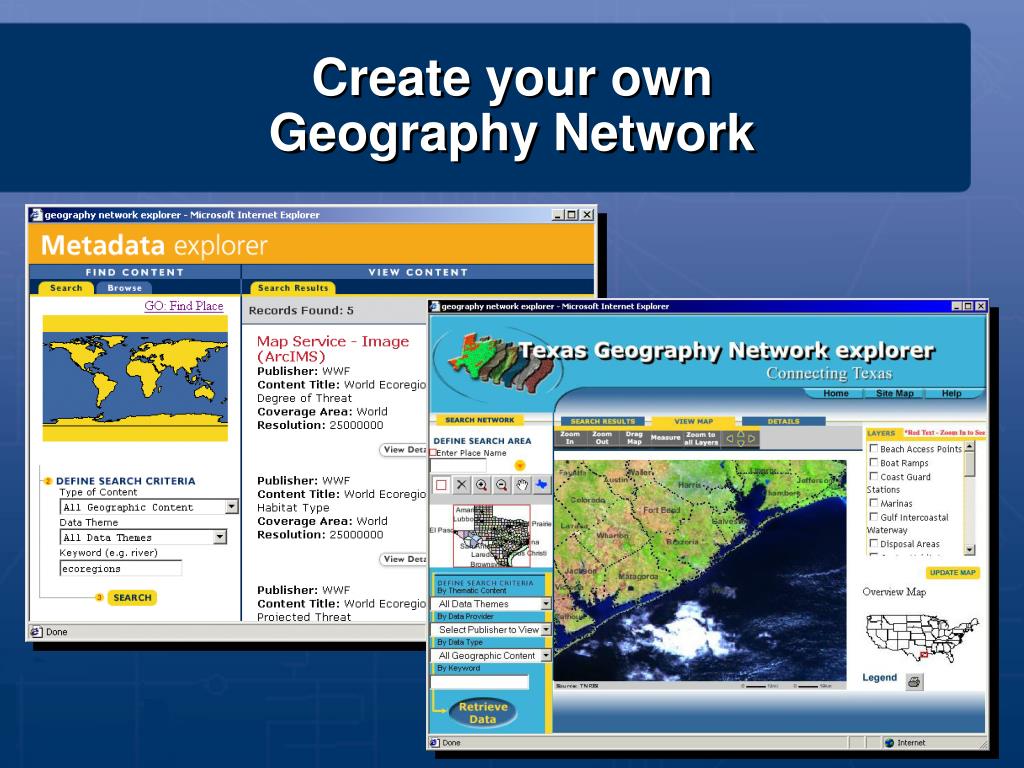
Task: Open the Site Map link
Action: 895,393
